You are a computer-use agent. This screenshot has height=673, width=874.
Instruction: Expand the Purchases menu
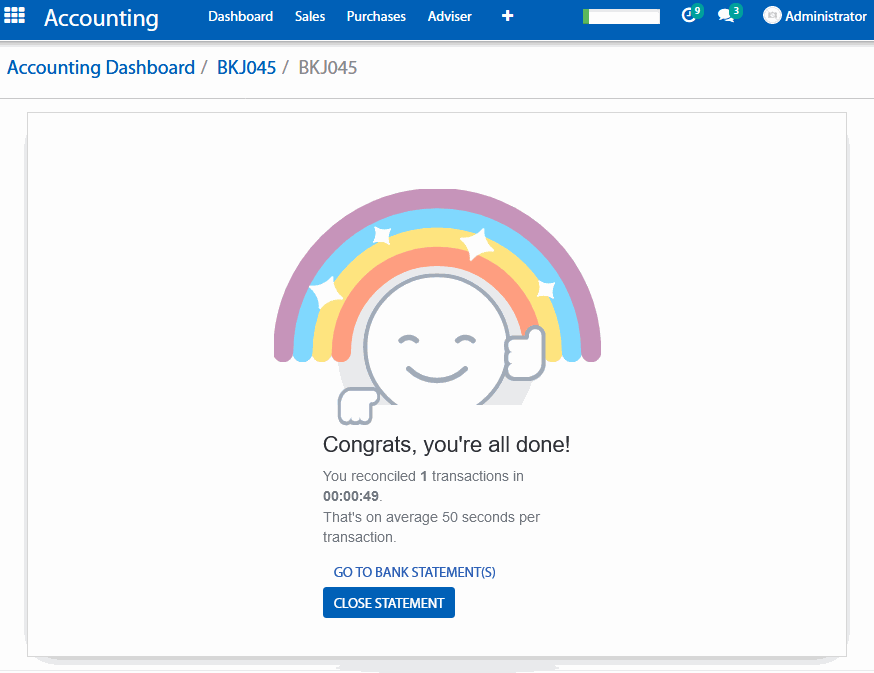pyautogui.click(x=376, y=17)
